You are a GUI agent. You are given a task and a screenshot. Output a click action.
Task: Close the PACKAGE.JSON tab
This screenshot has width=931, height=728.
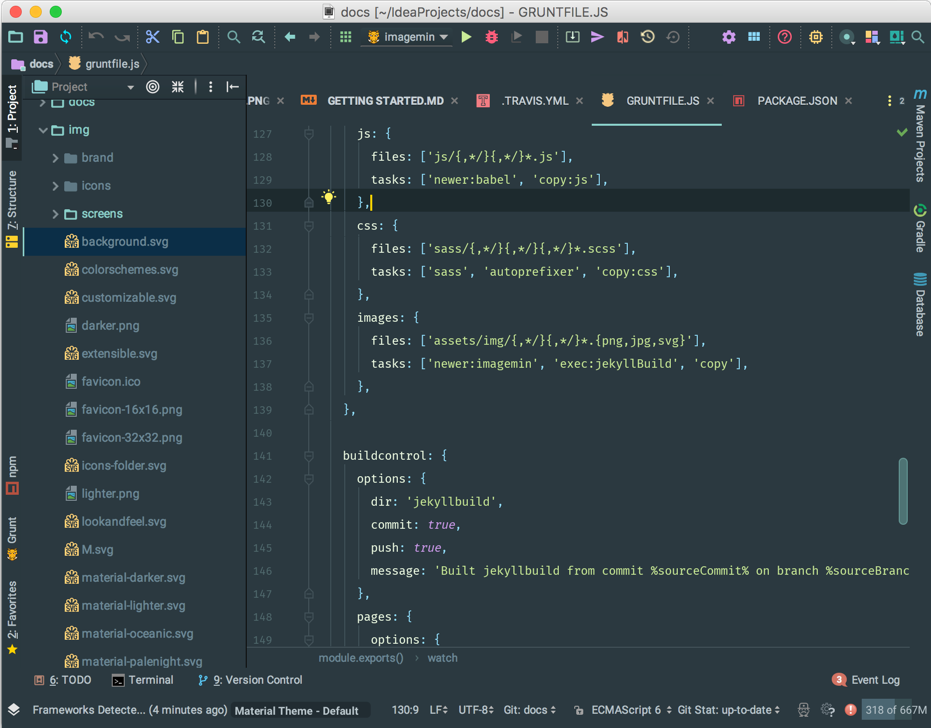click(848, 101)
